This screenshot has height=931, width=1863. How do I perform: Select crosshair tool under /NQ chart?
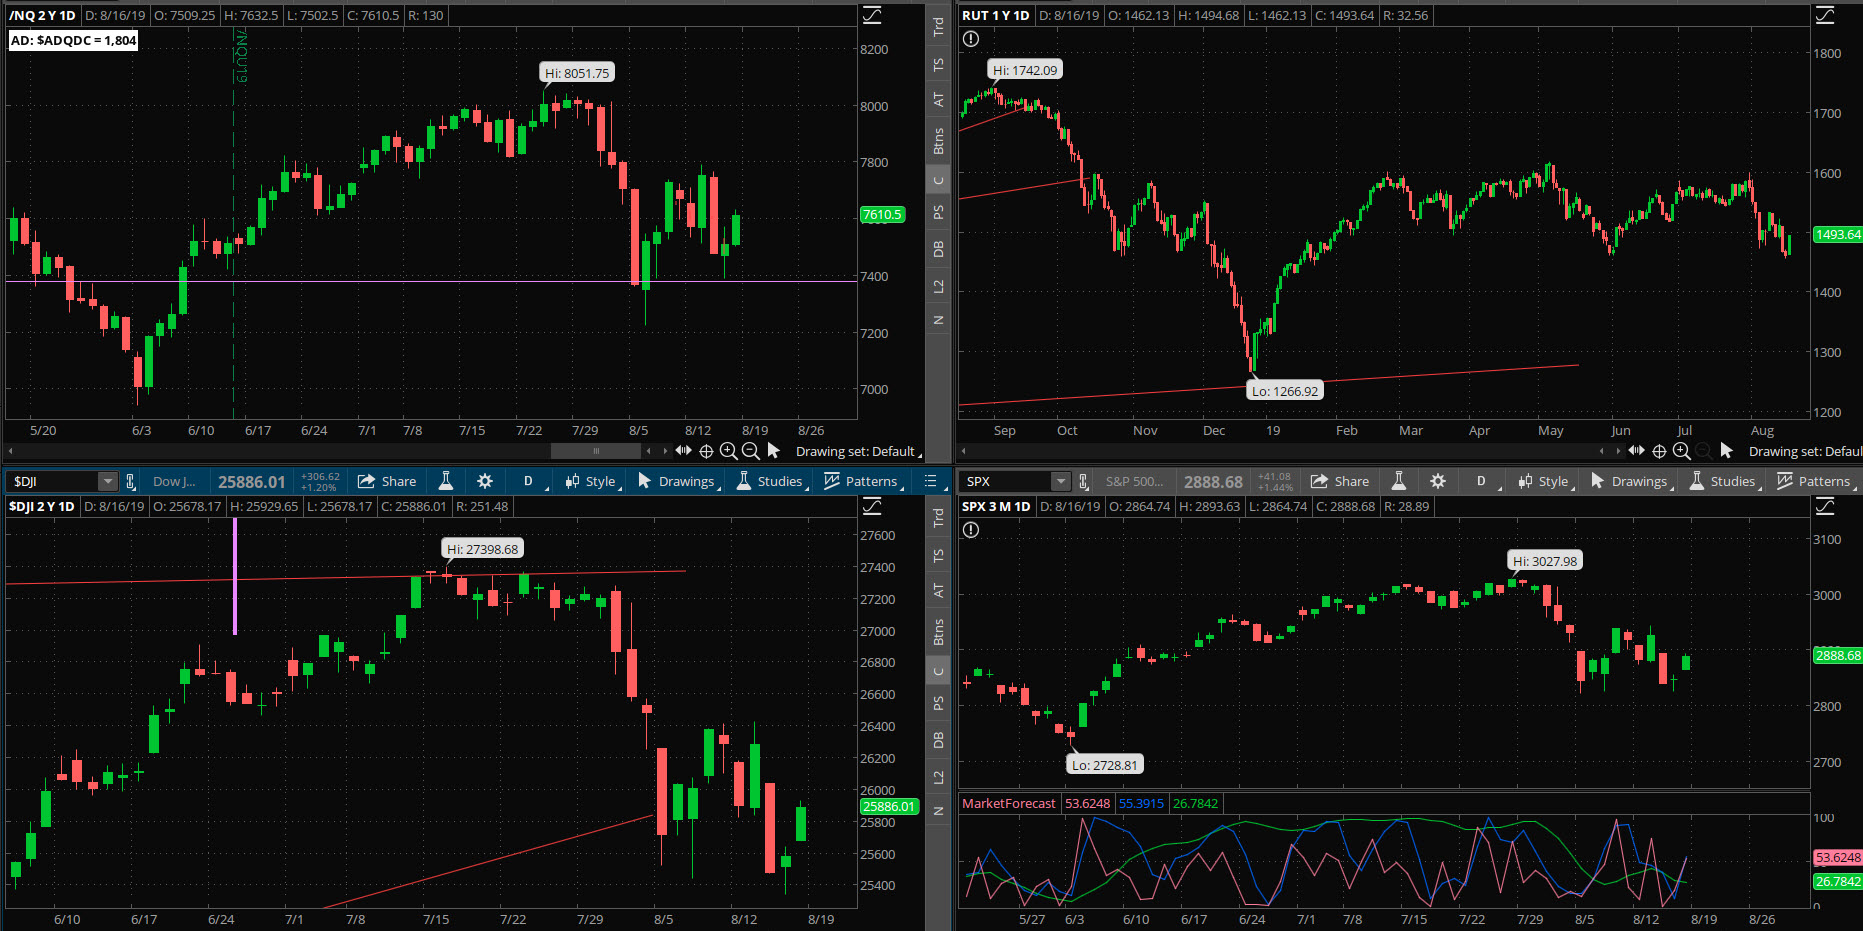706,451
